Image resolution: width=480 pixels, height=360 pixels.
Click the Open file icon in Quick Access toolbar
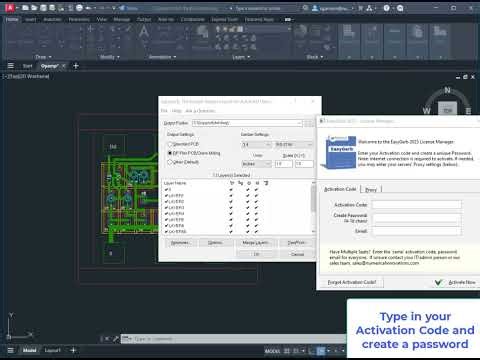pos(34,7)
